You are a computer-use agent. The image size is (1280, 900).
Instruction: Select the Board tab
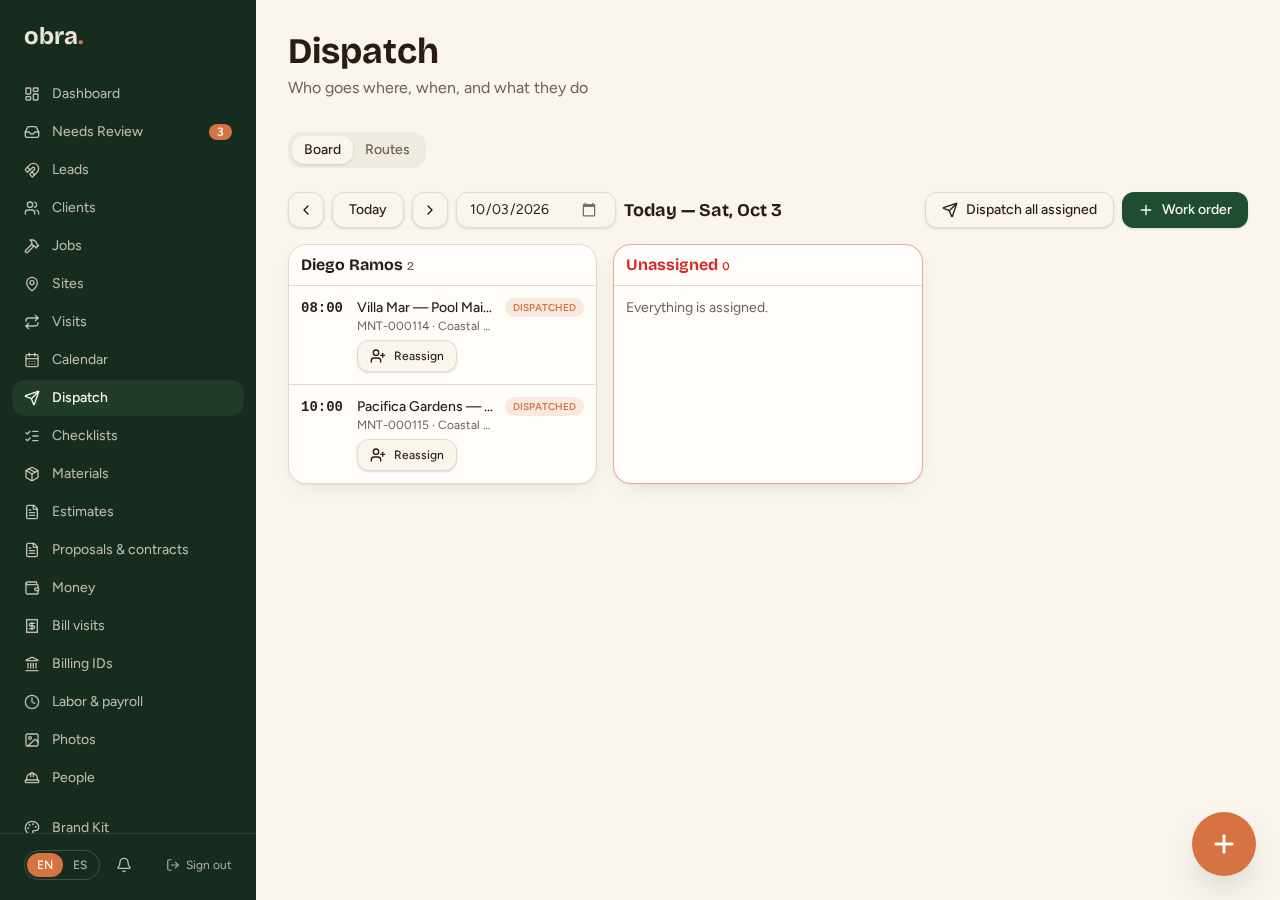[322, 150]
